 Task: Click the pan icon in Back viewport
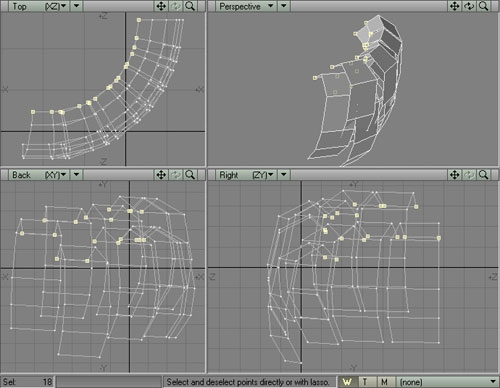tap(161, 175)
